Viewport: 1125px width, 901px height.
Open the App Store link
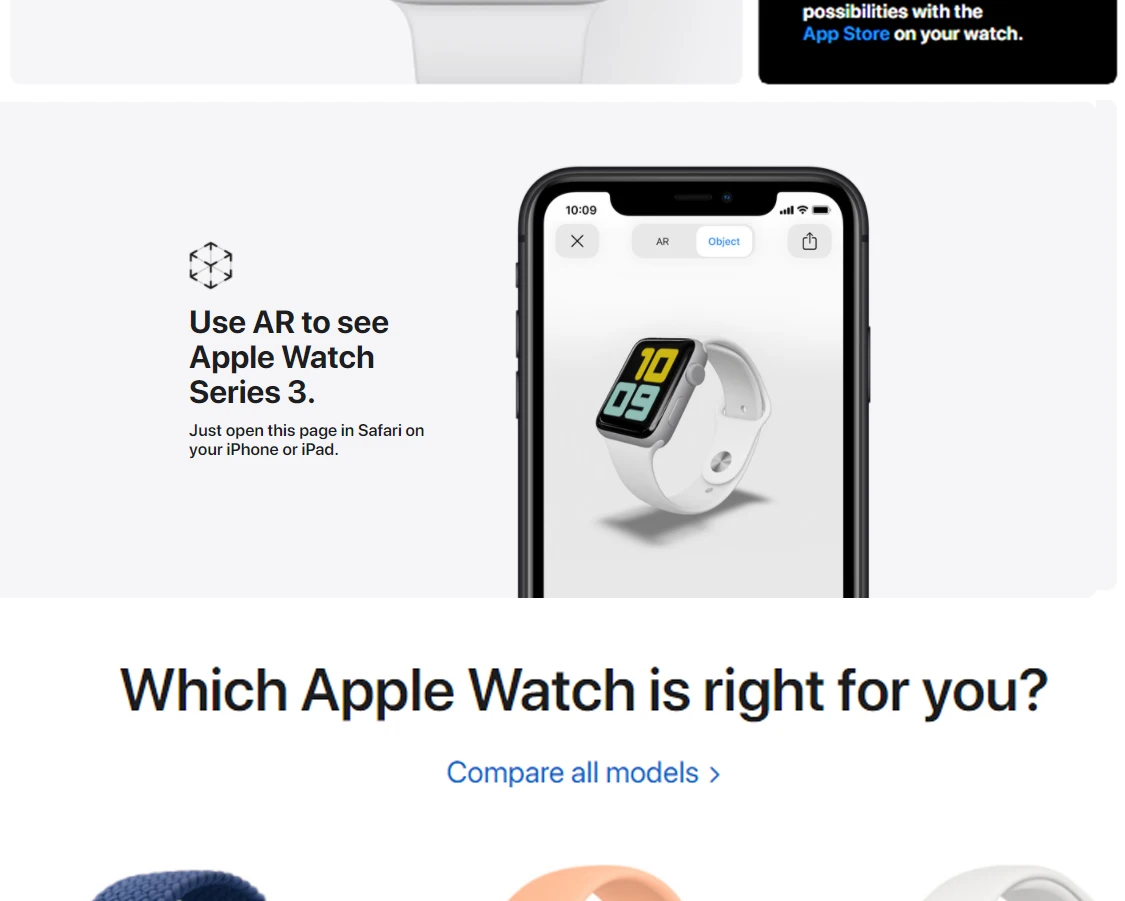pos(845,34)
